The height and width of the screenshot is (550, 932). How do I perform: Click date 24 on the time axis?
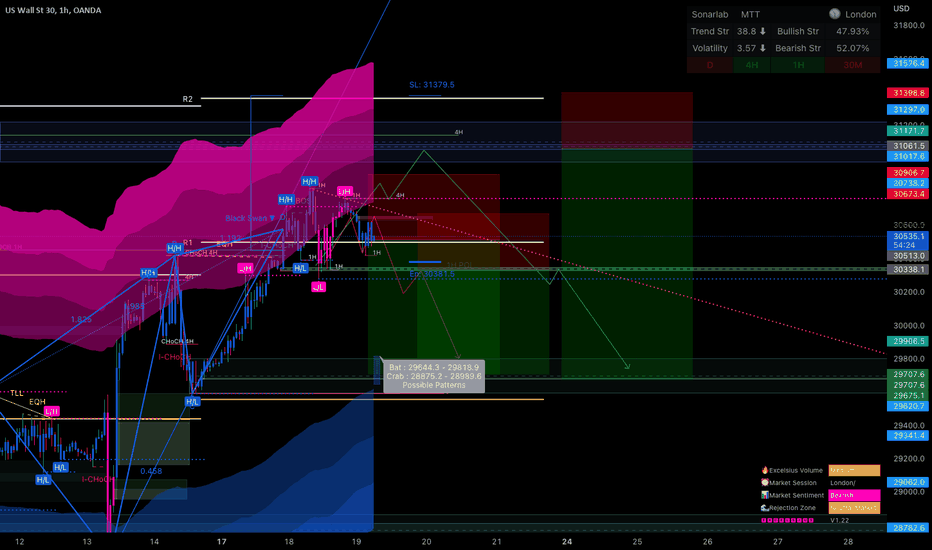567,542
